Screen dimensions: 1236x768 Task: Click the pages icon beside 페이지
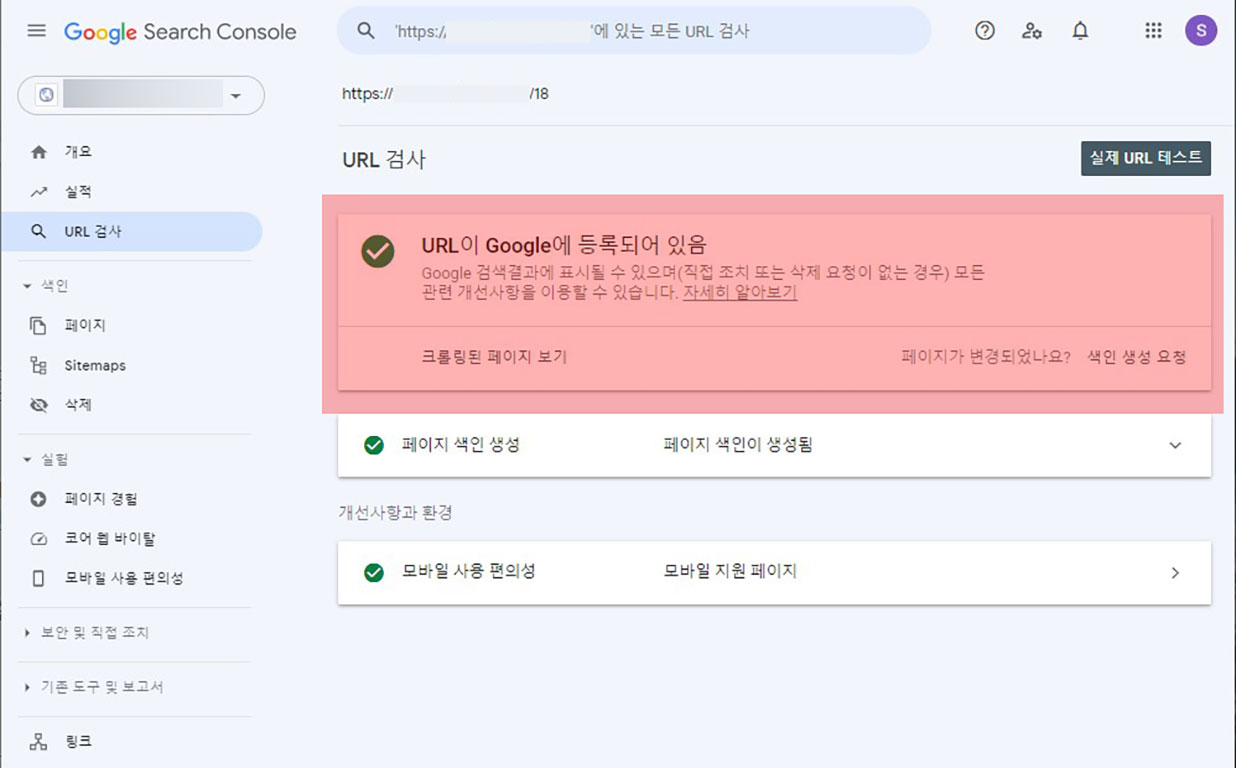(x=39, y=326)
